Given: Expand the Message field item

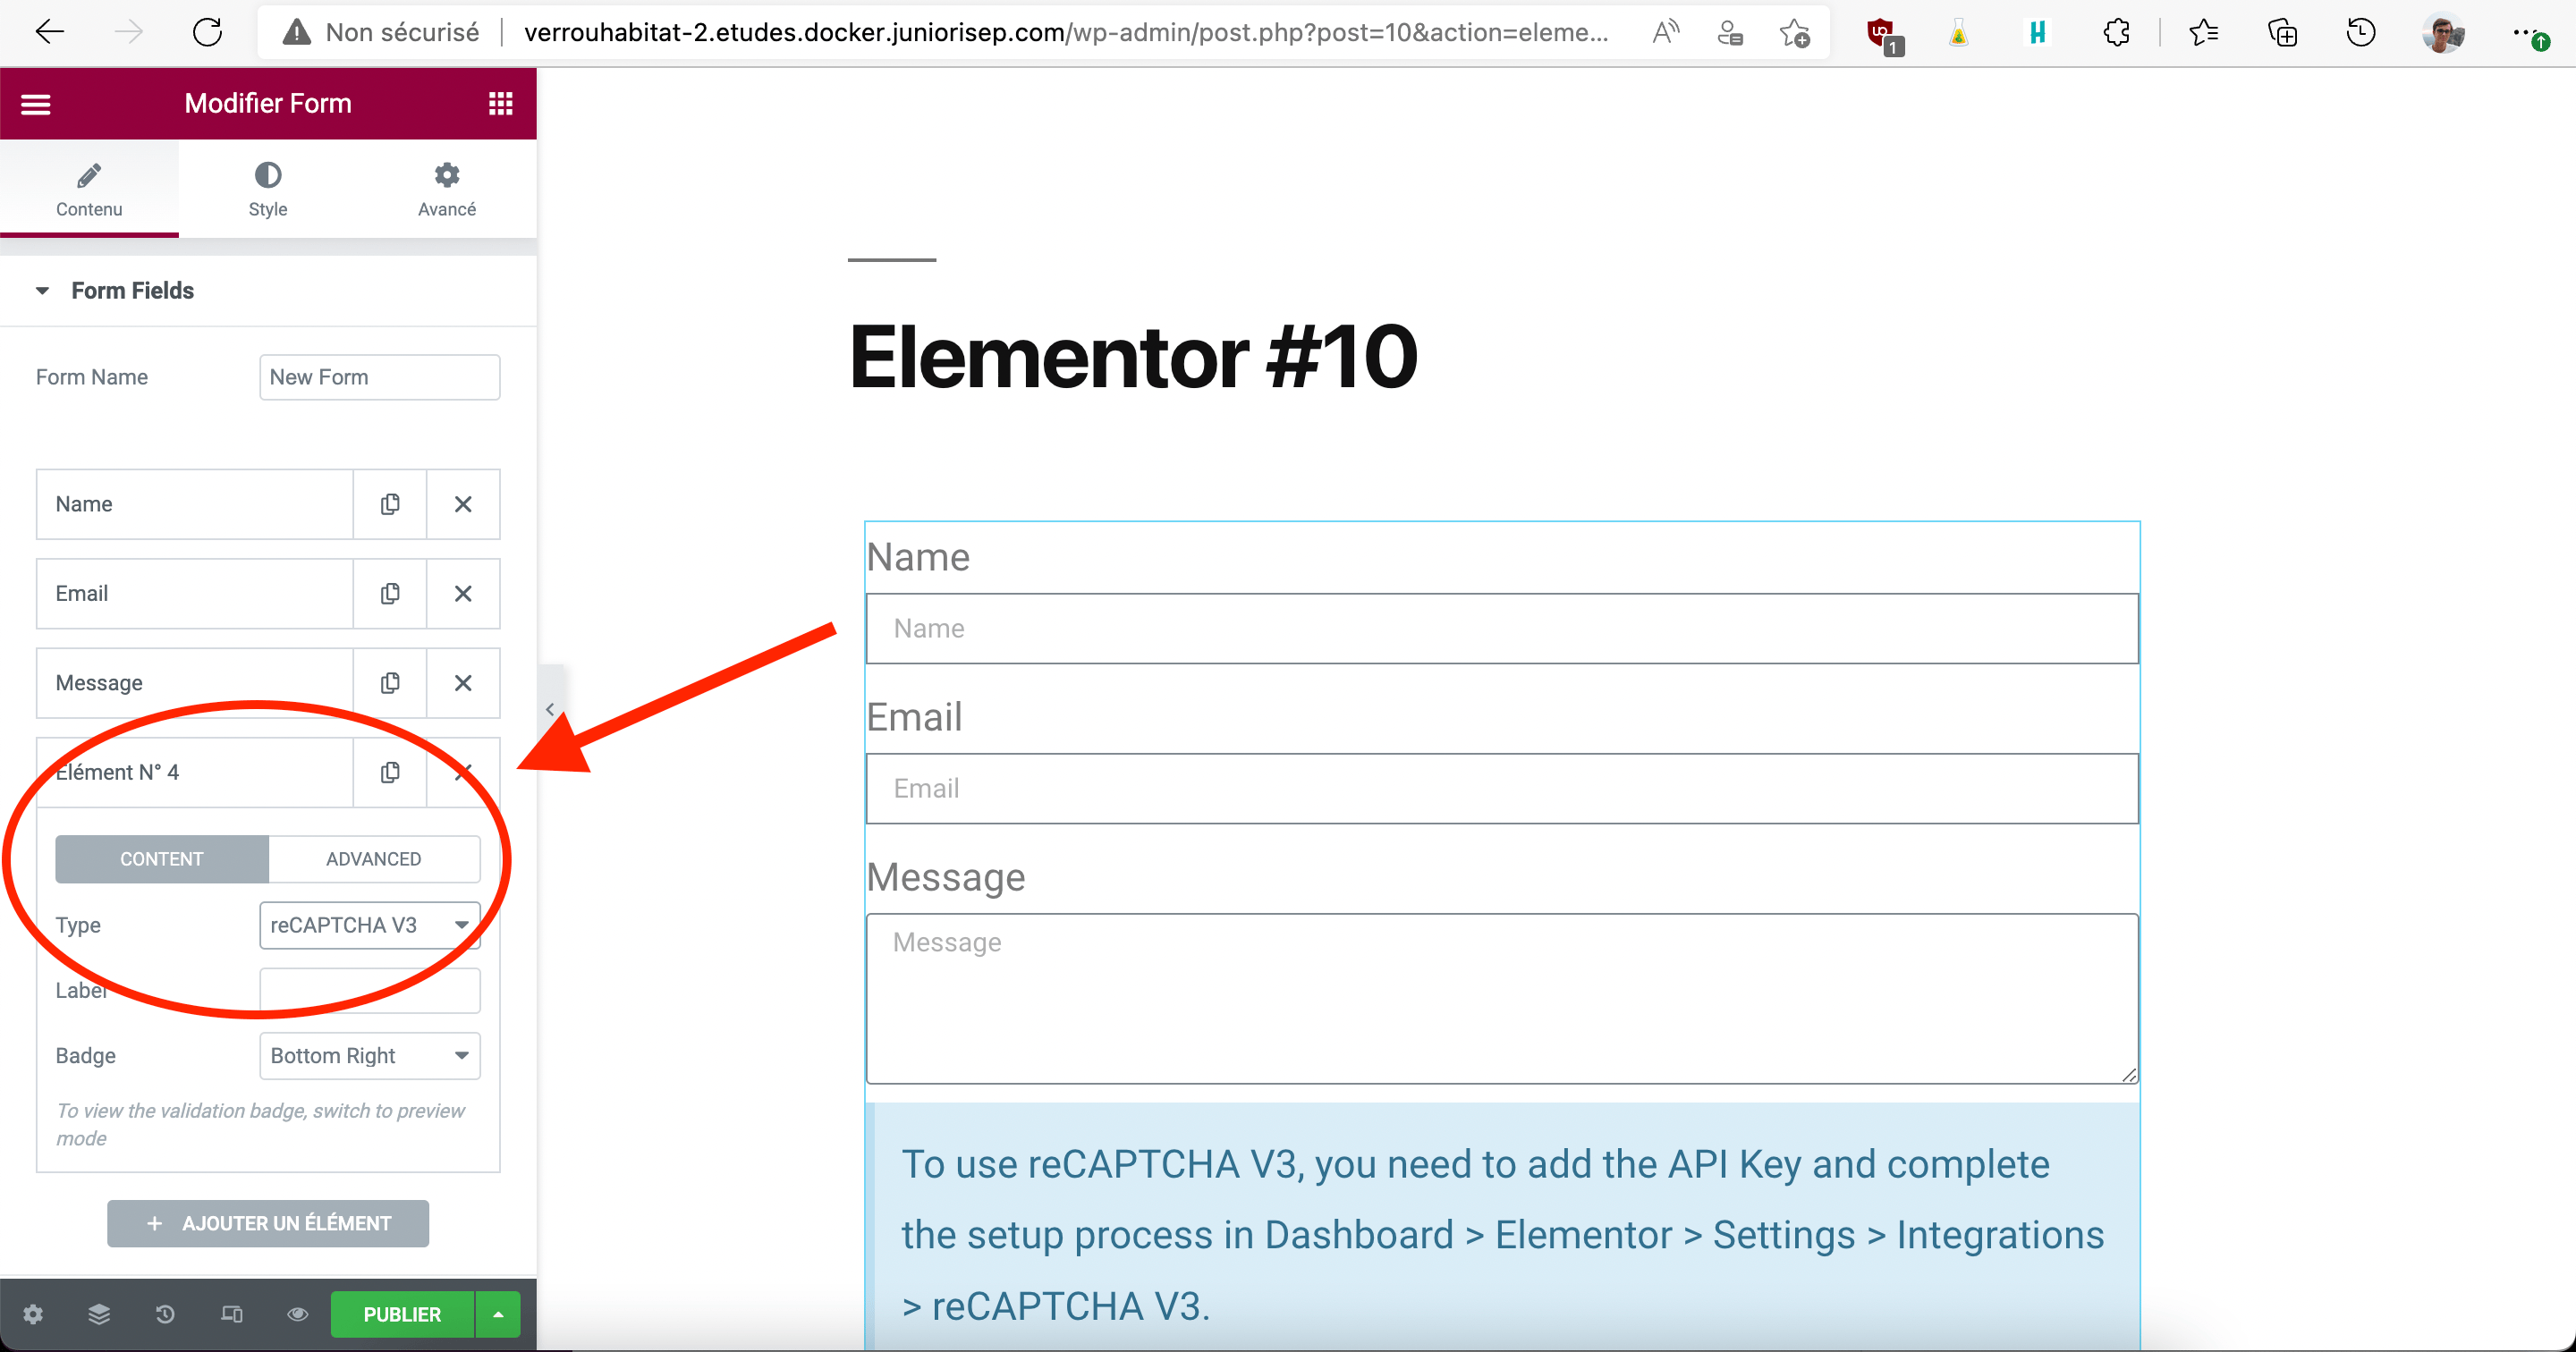Looking at the screenshot, I should pos(195,683).
